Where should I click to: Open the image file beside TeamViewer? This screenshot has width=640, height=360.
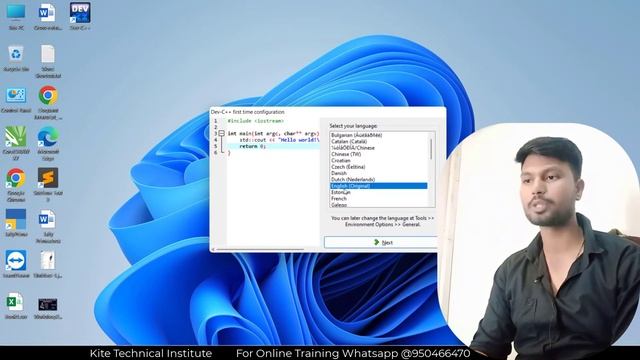tap(48, 264)
